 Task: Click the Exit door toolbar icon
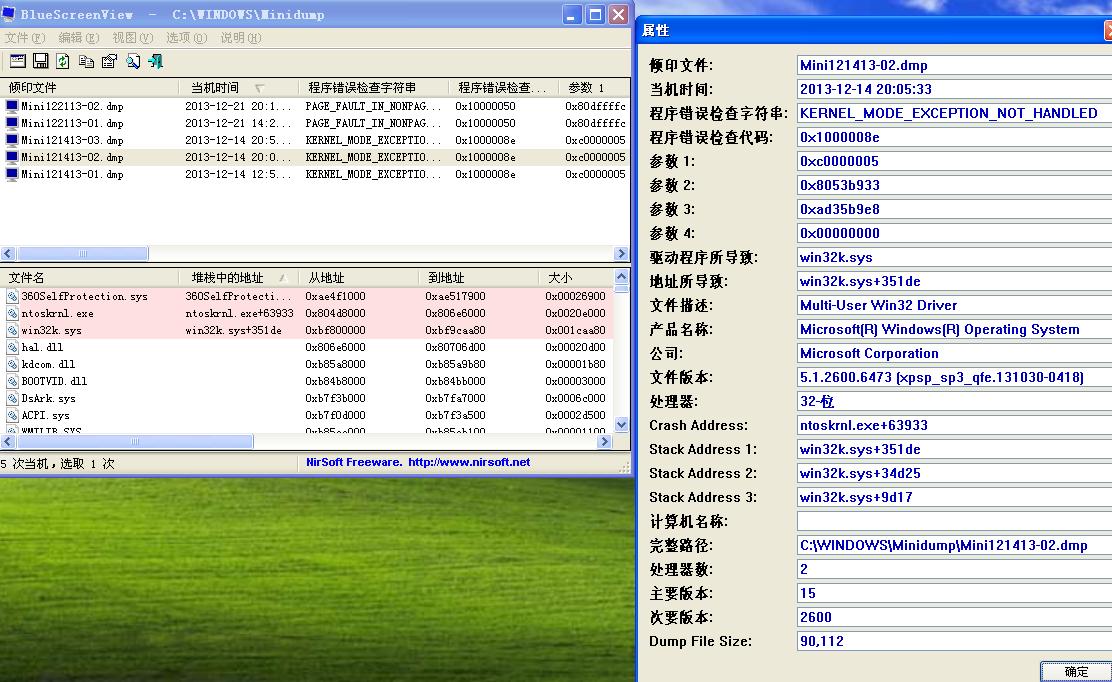(x=155, y=61)
